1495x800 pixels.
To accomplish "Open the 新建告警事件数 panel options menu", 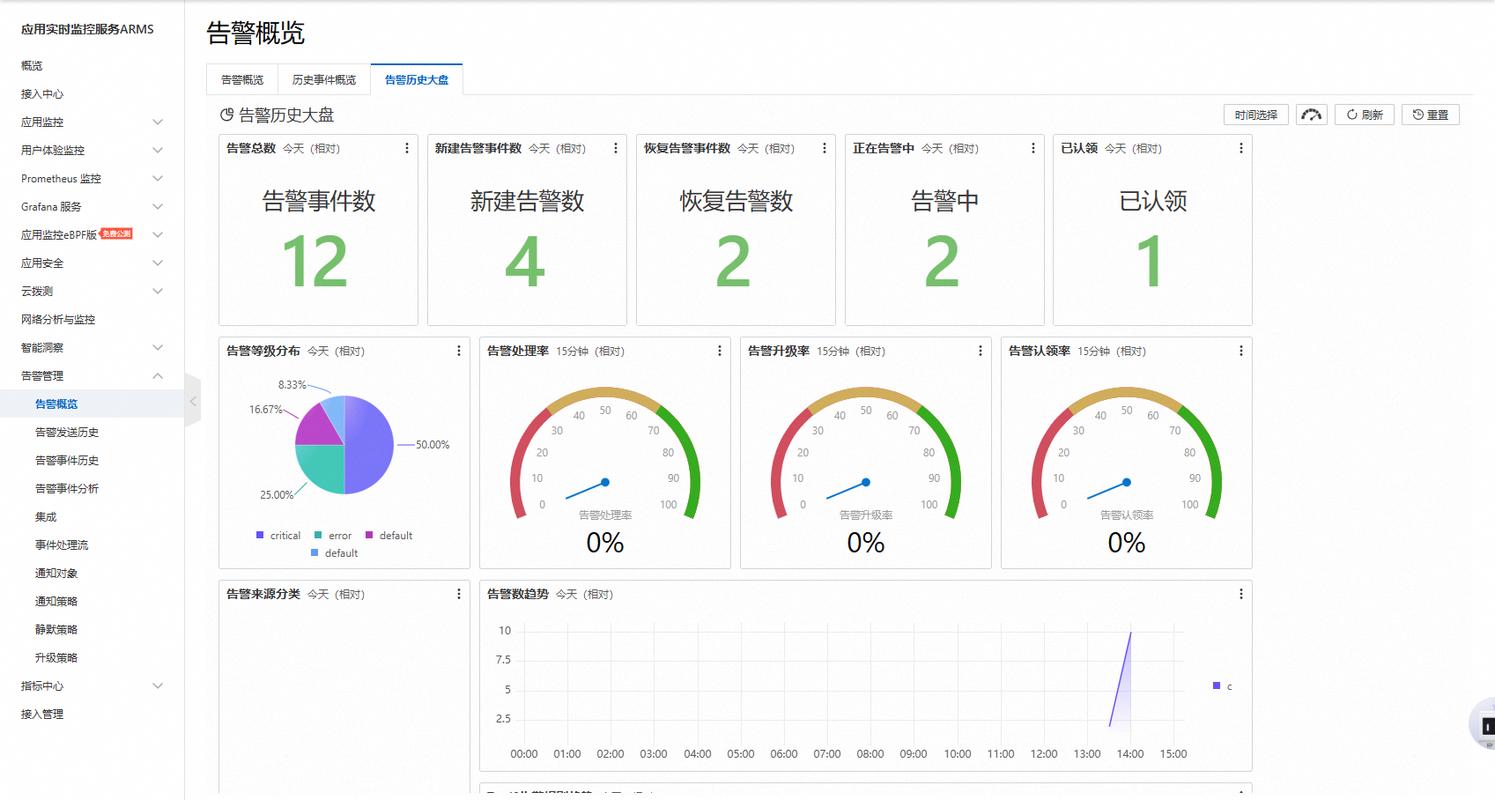I will pos(615,148).
